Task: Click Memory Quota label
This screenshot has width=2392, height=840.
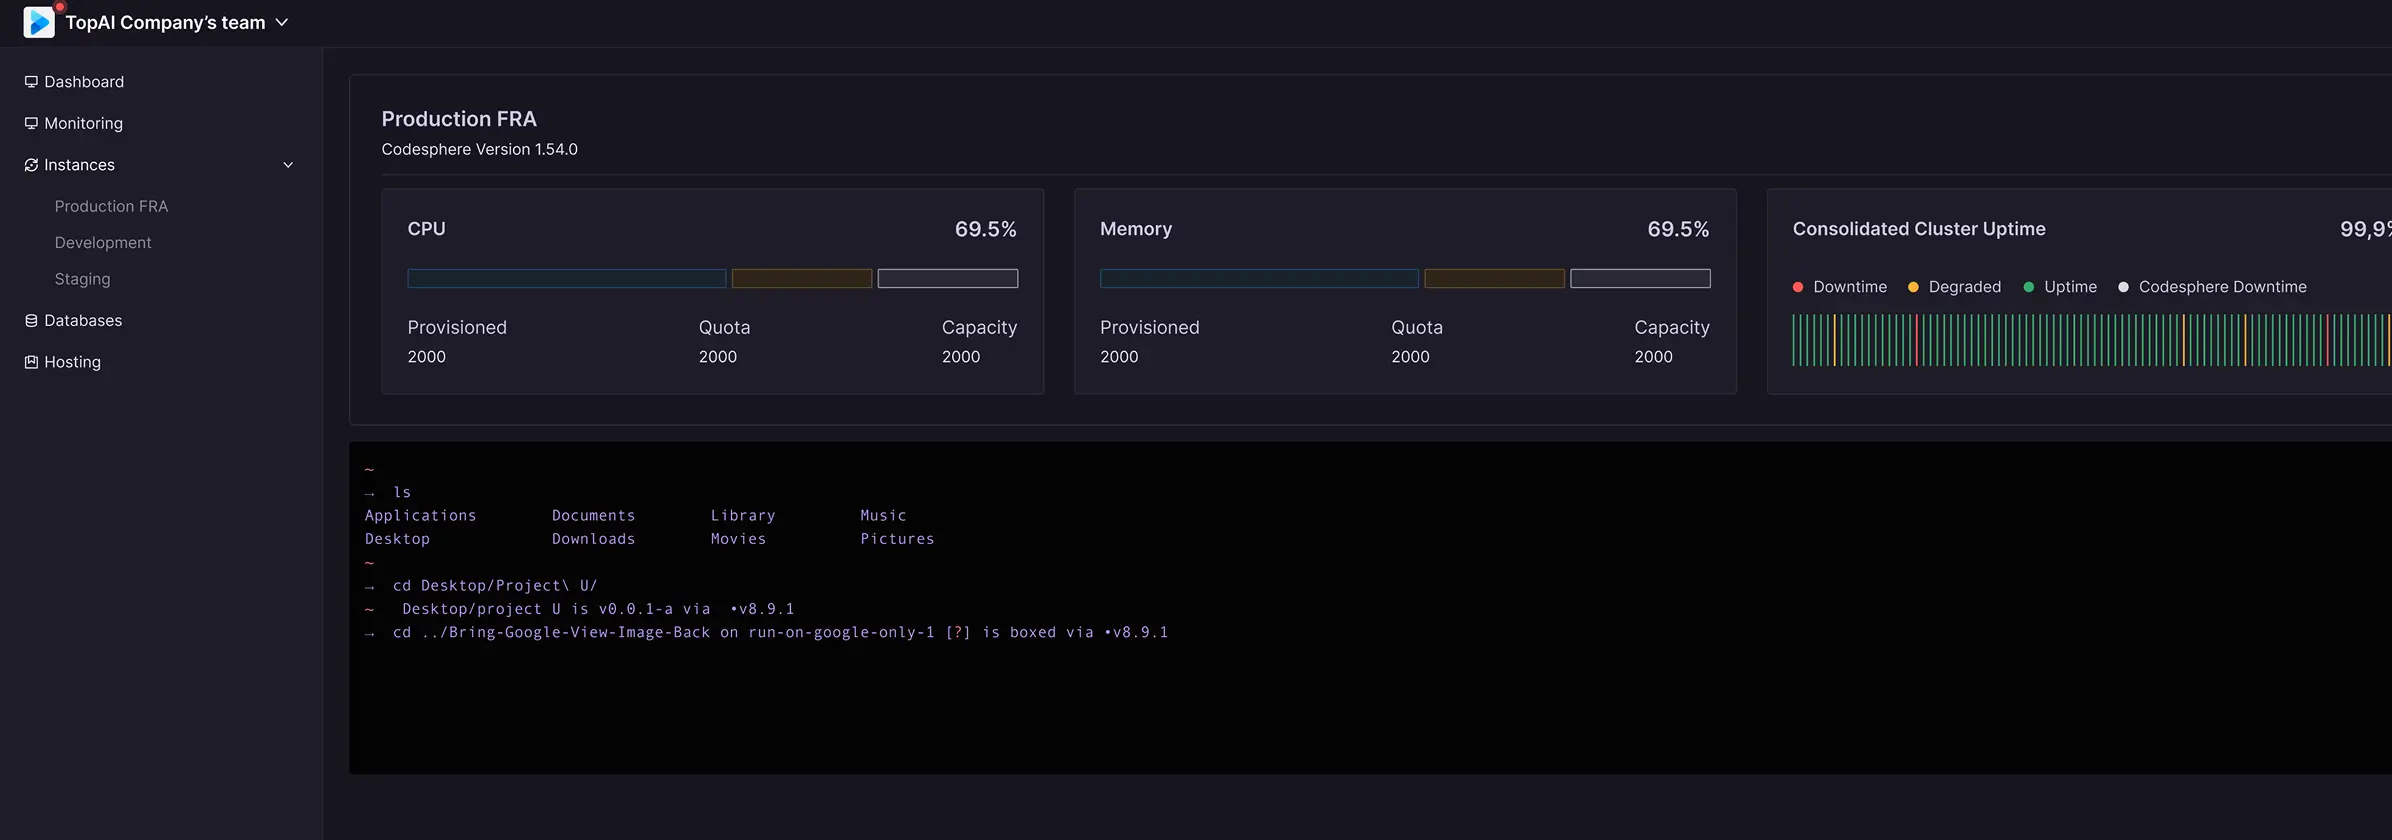Action: pos(1417,327)
